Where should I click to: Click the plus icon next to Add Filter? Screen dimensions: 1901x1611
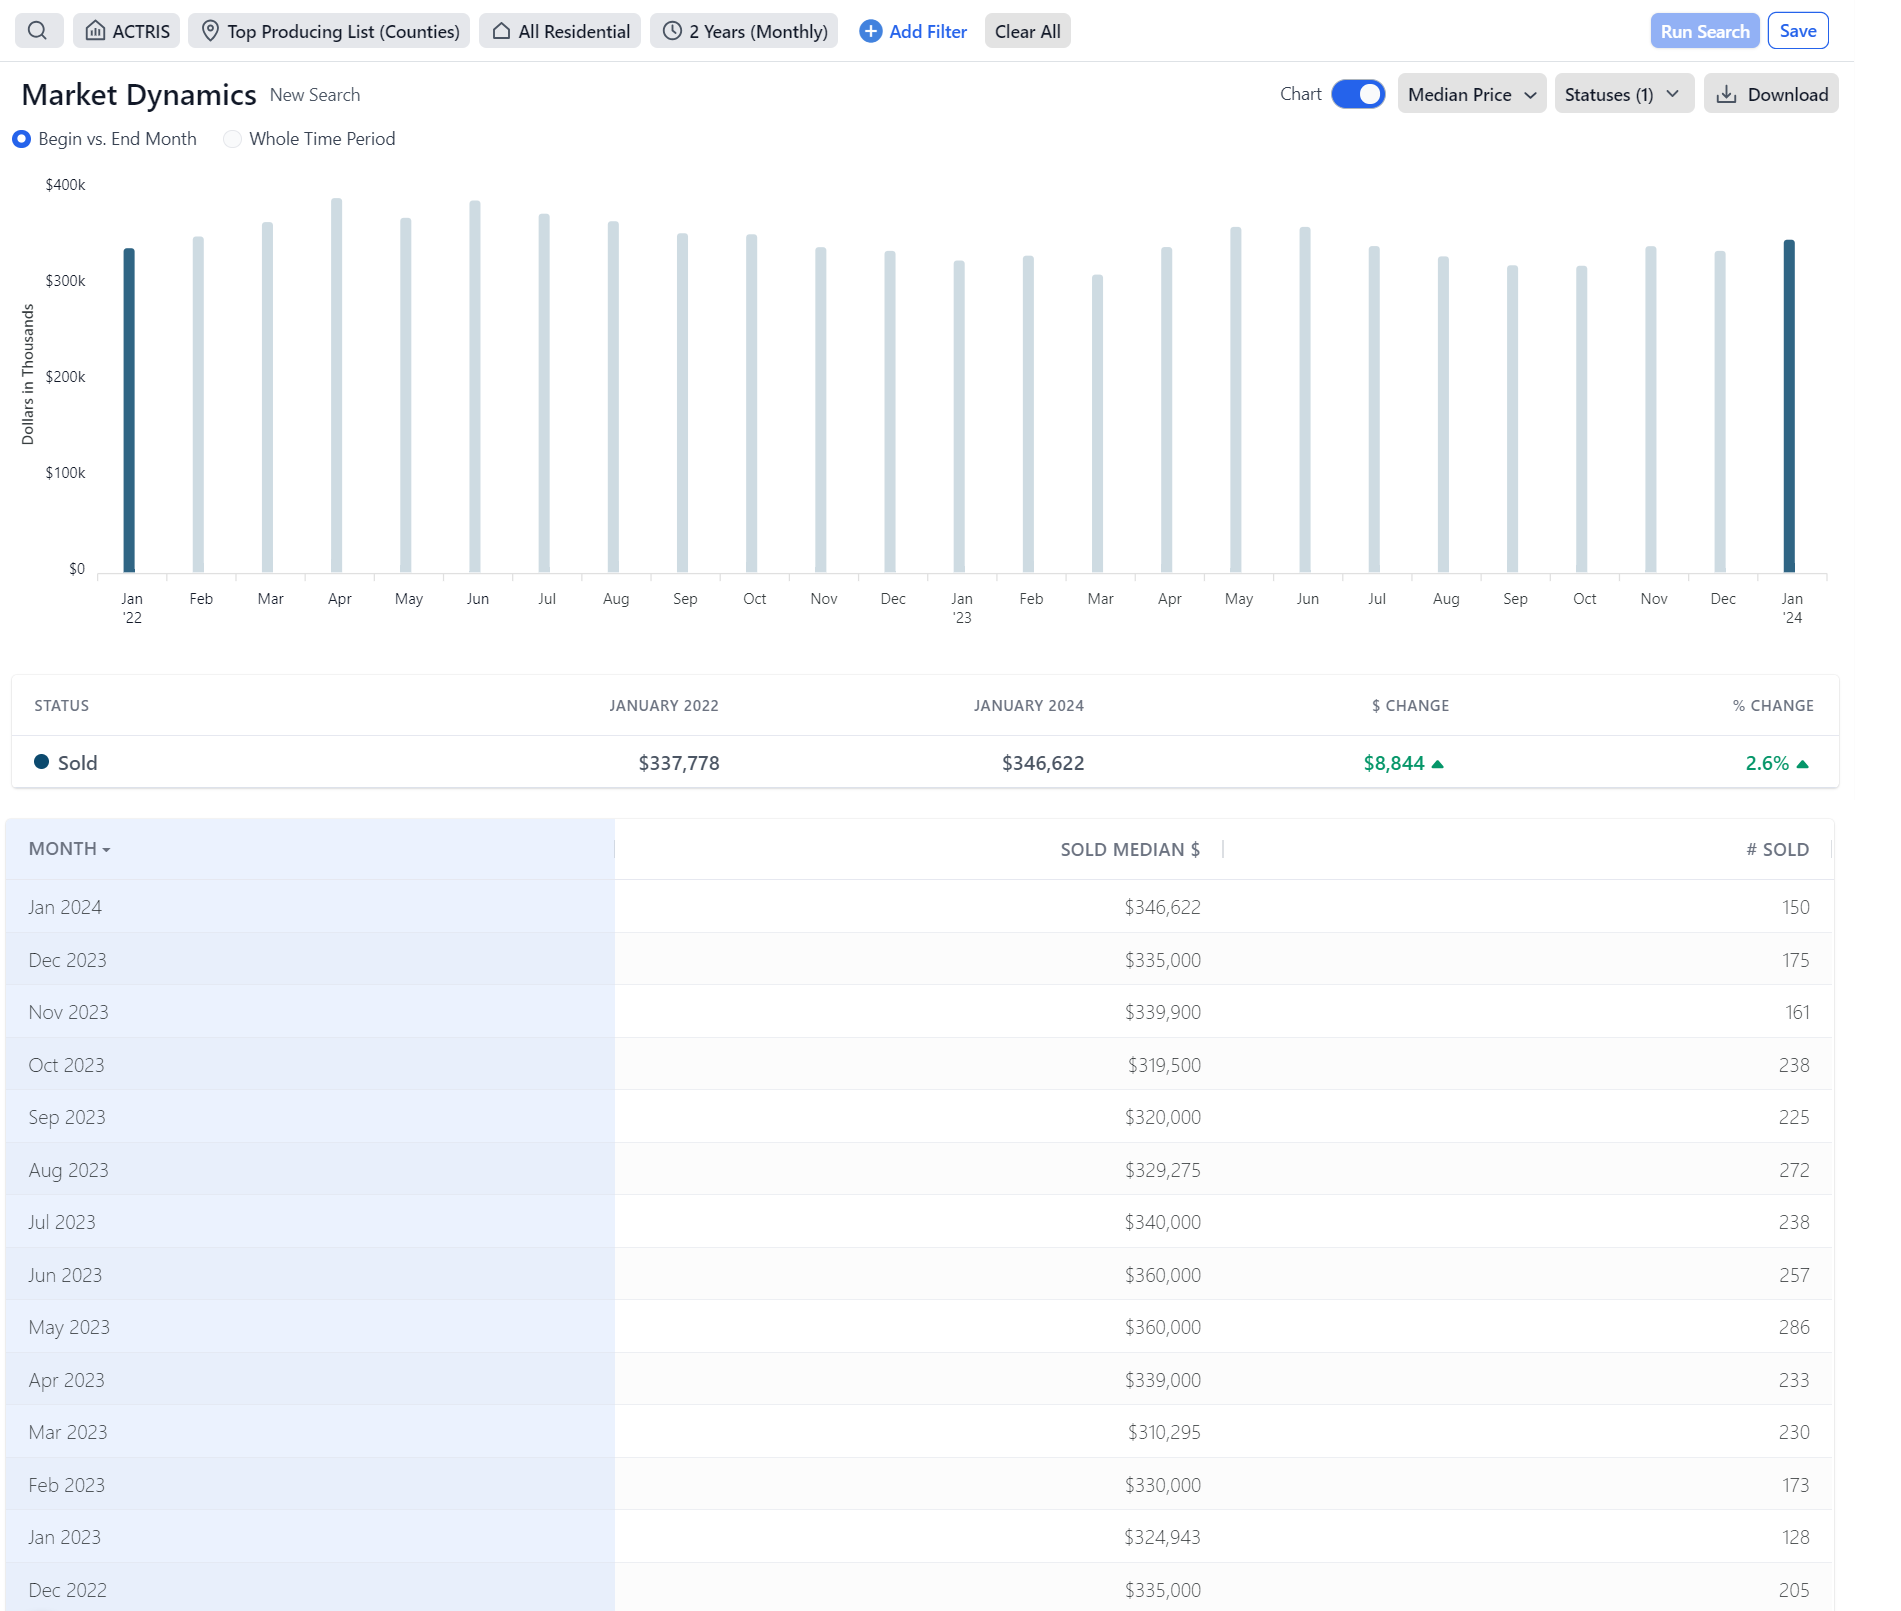coord(869,31)
